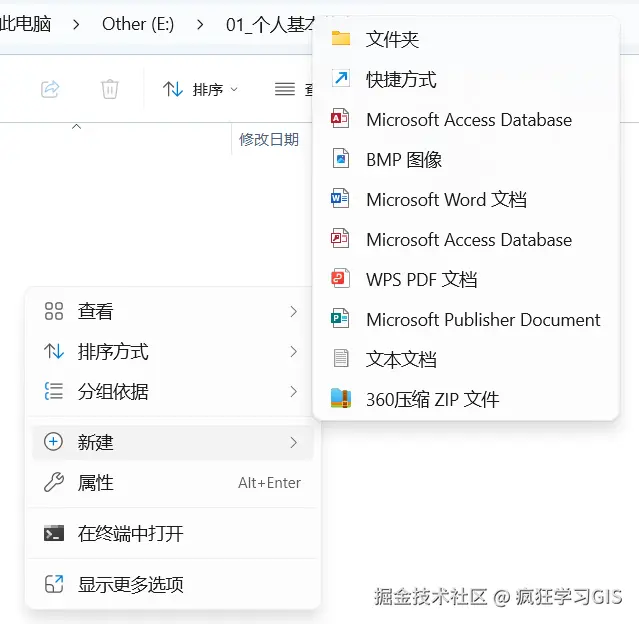Open the 排序方式 submenu
This screenshot has width=639, height=624.
(x=172, y=351)
